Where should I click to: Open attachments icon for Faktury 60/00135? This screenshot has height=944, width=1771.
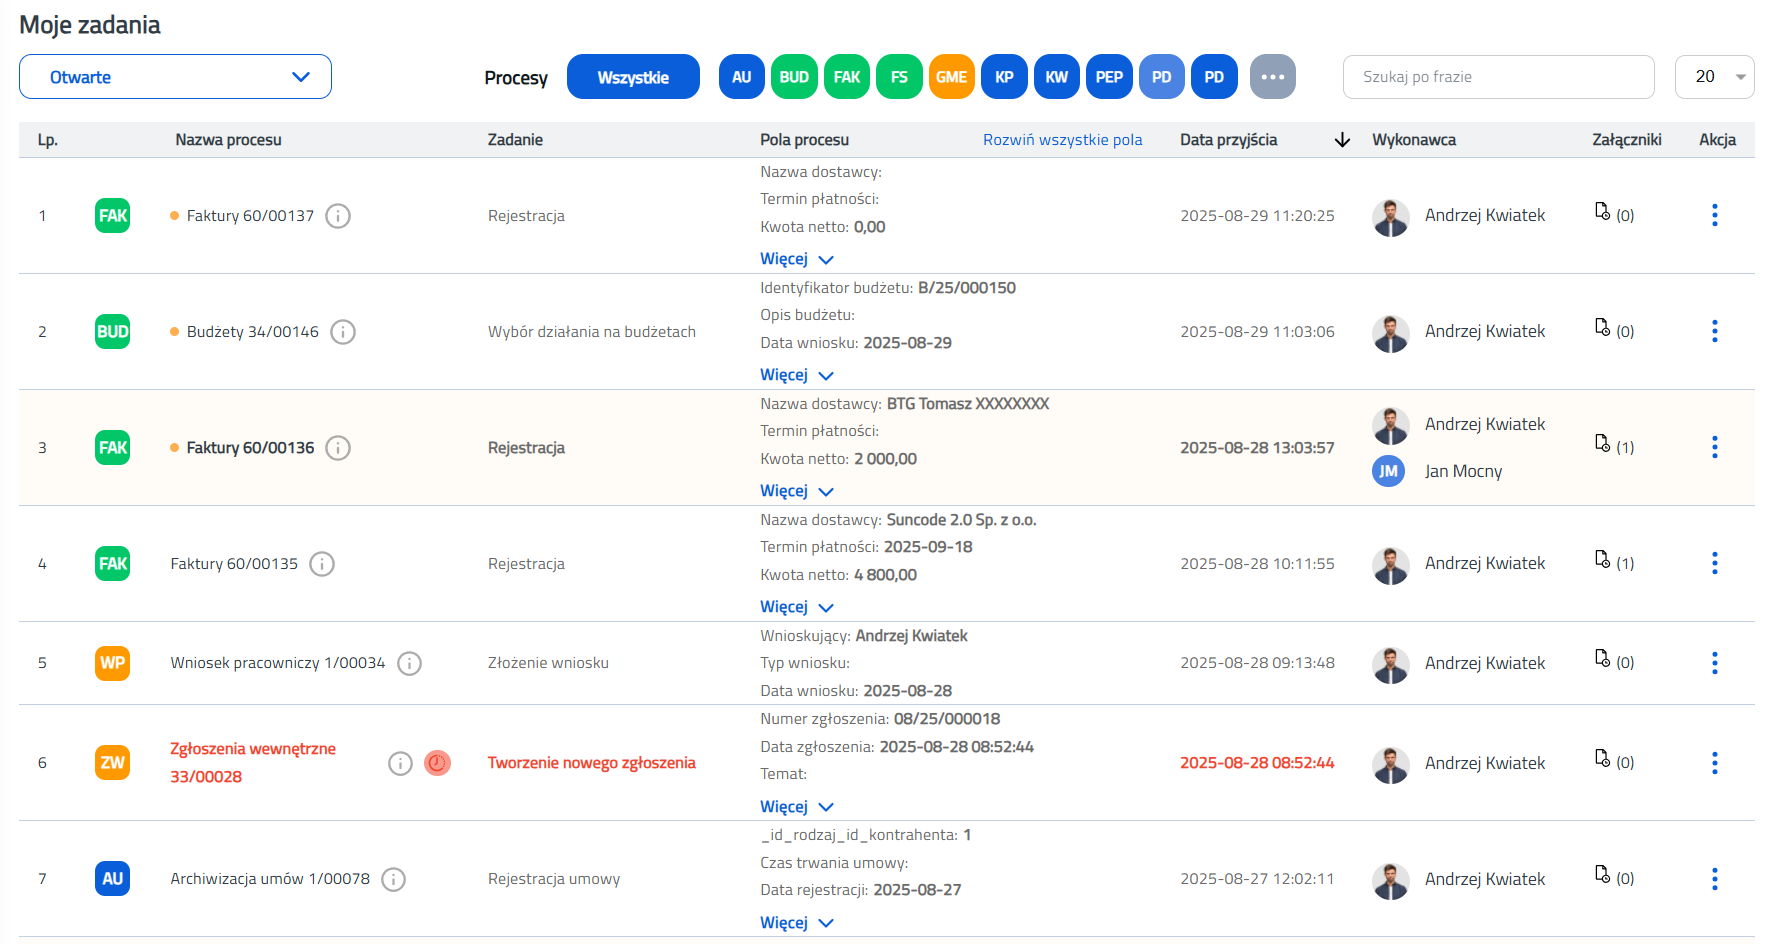(x=1602, y=559)
